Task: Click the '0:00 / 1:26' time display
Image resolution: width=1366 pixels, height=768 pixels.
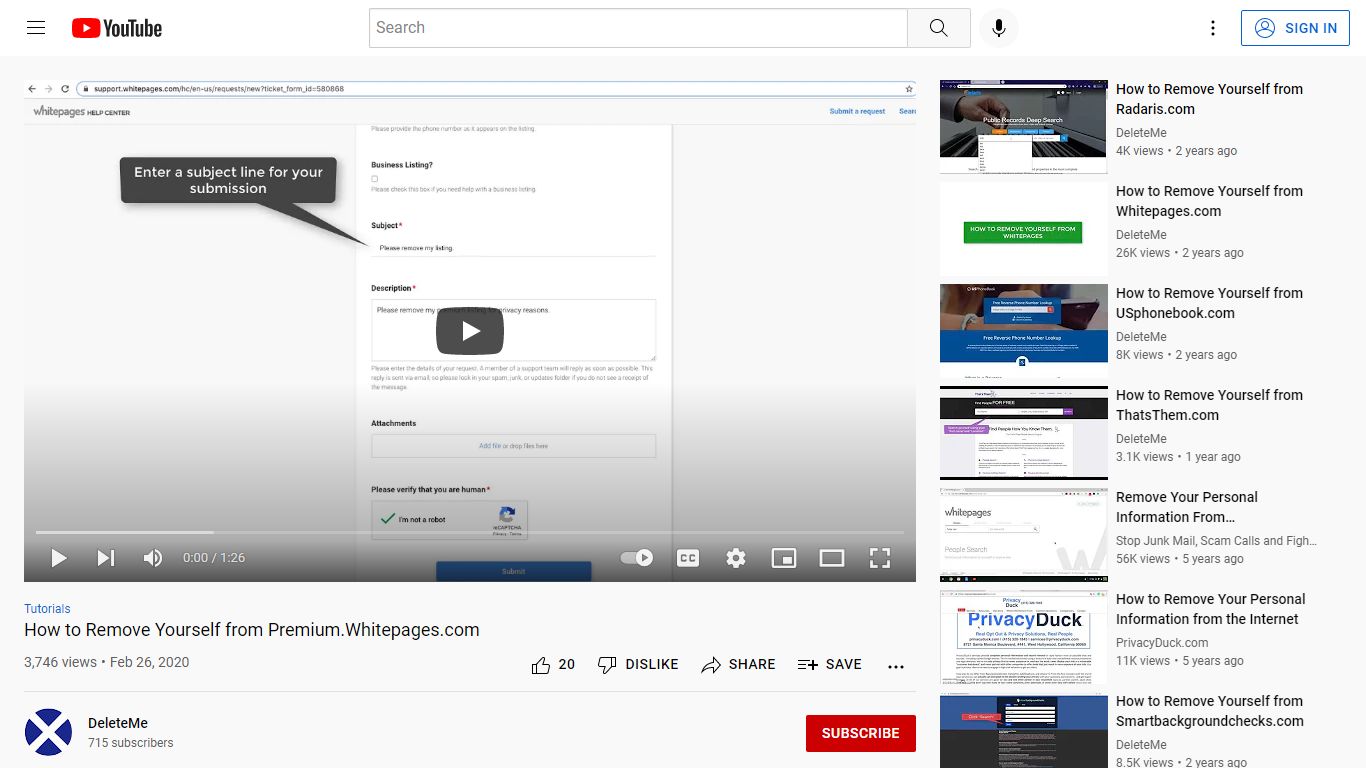Action: click(214, 558)
